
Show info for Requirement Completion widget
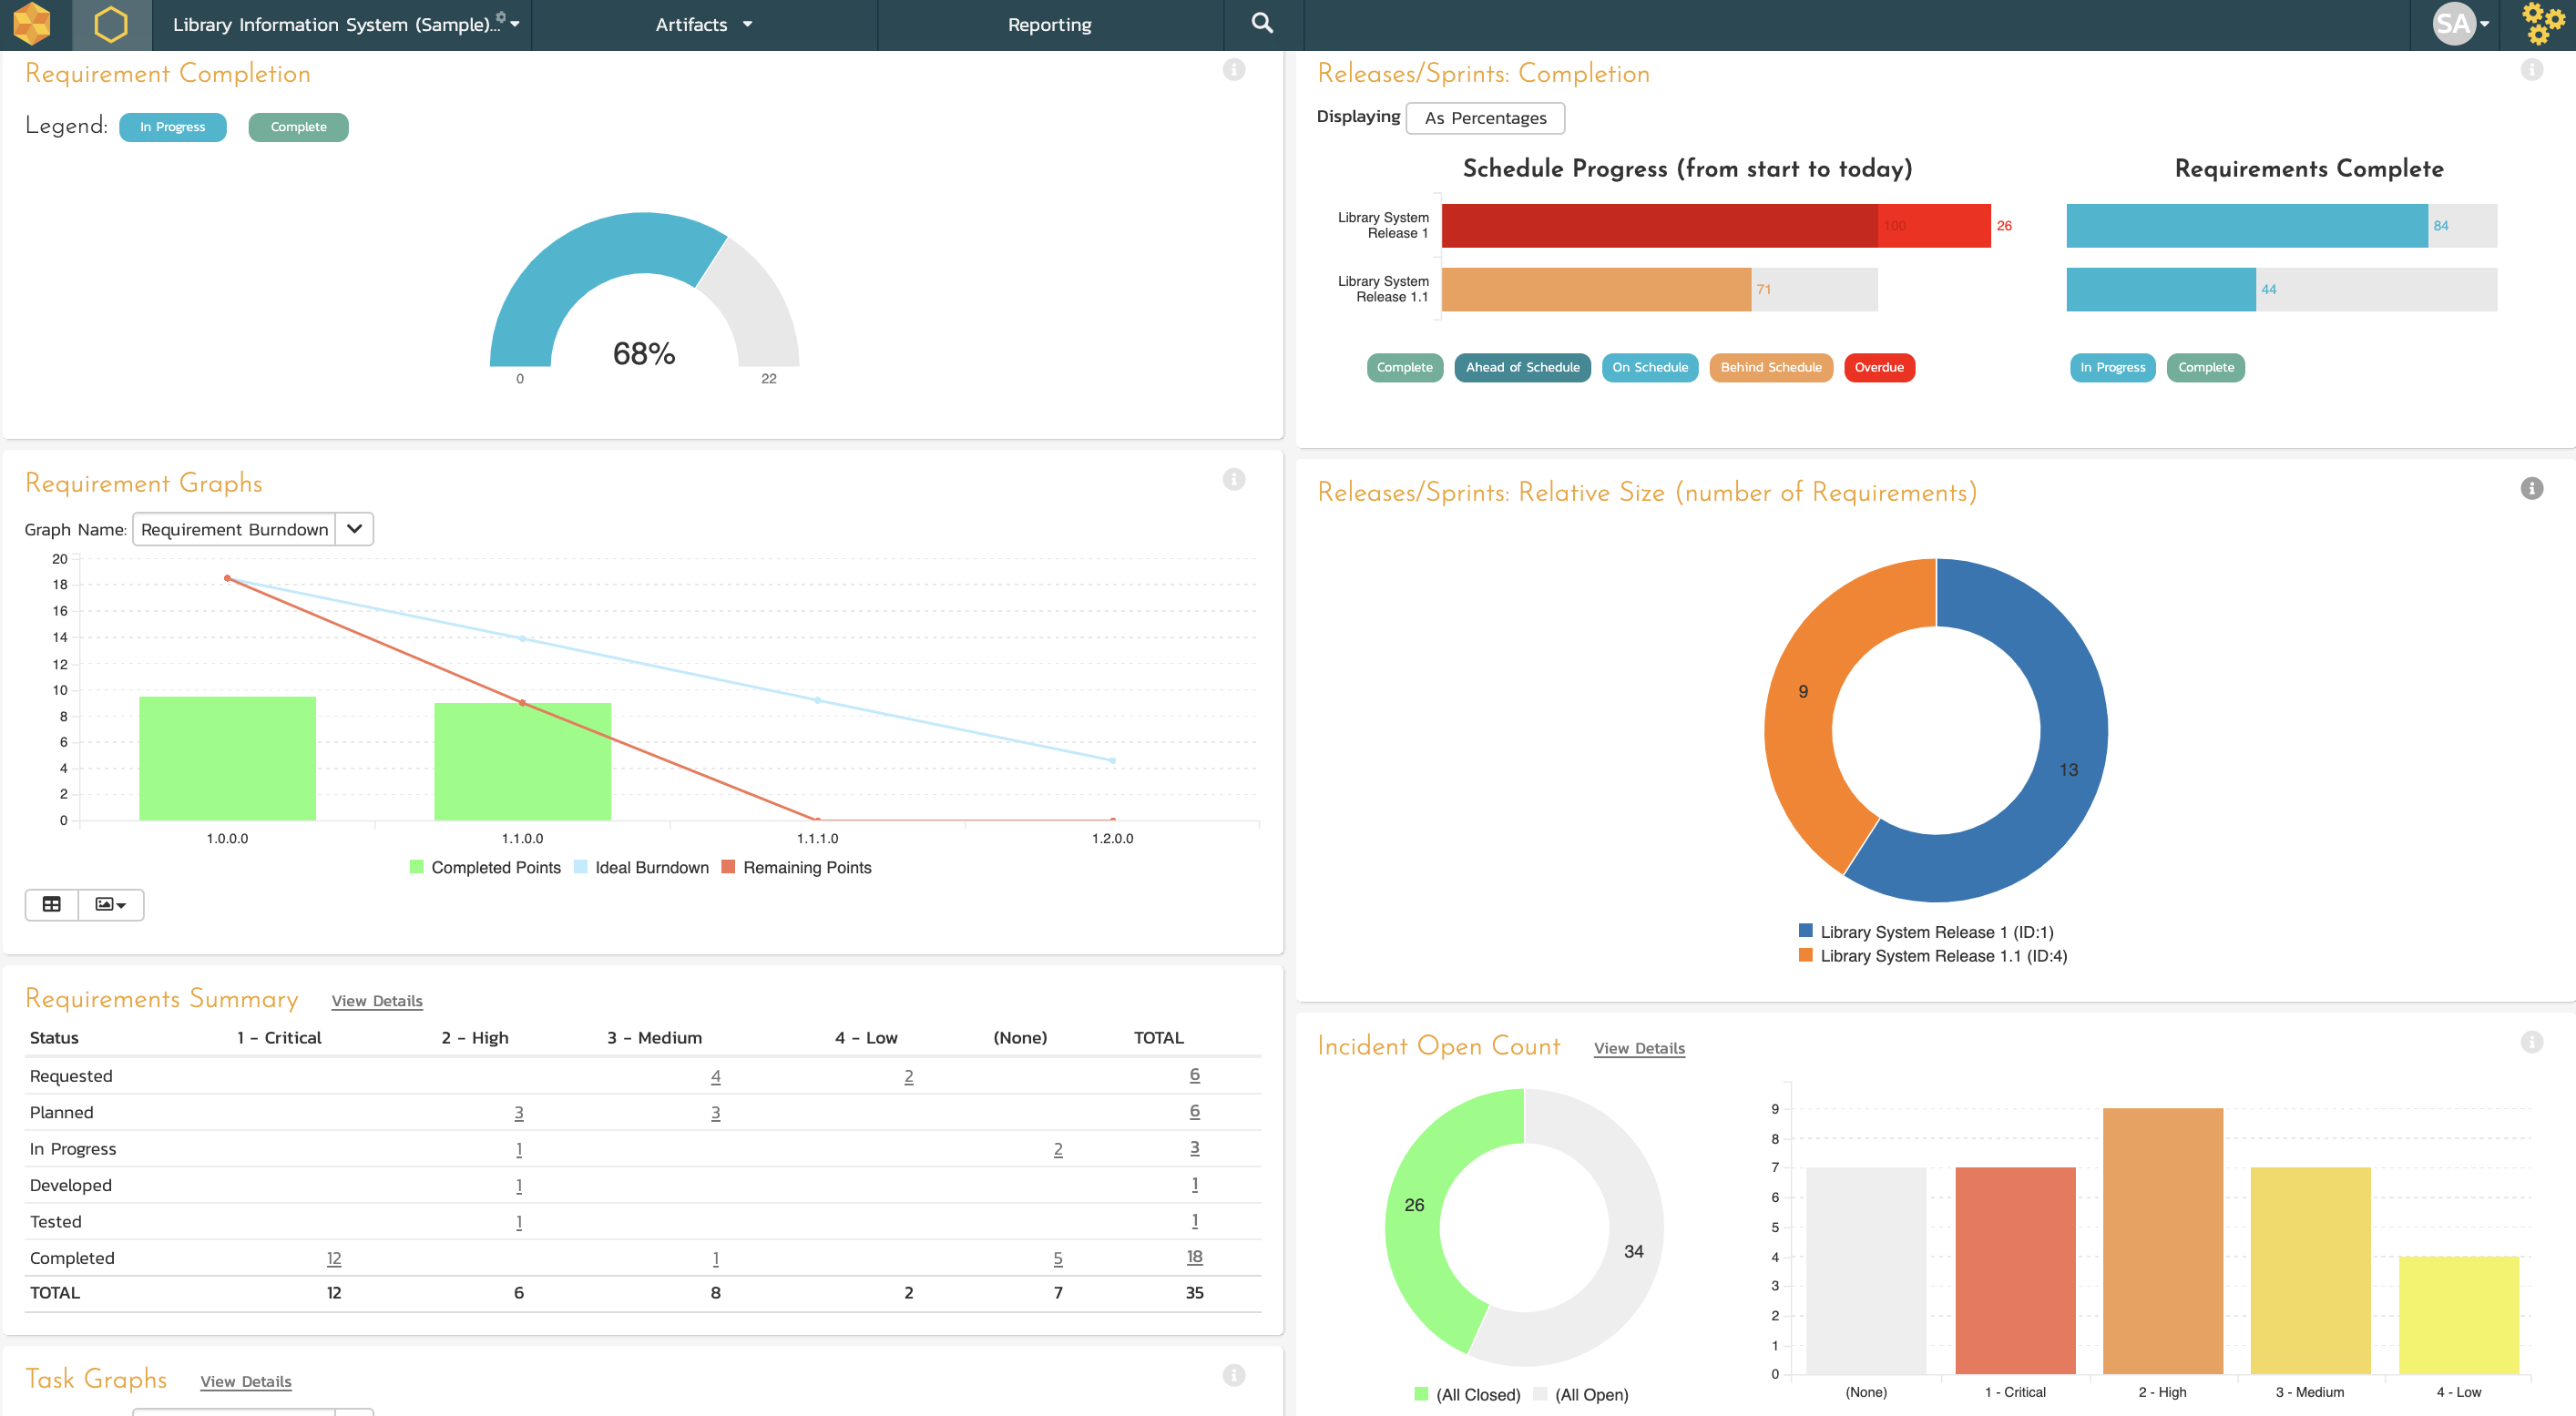pos(1234,69)
